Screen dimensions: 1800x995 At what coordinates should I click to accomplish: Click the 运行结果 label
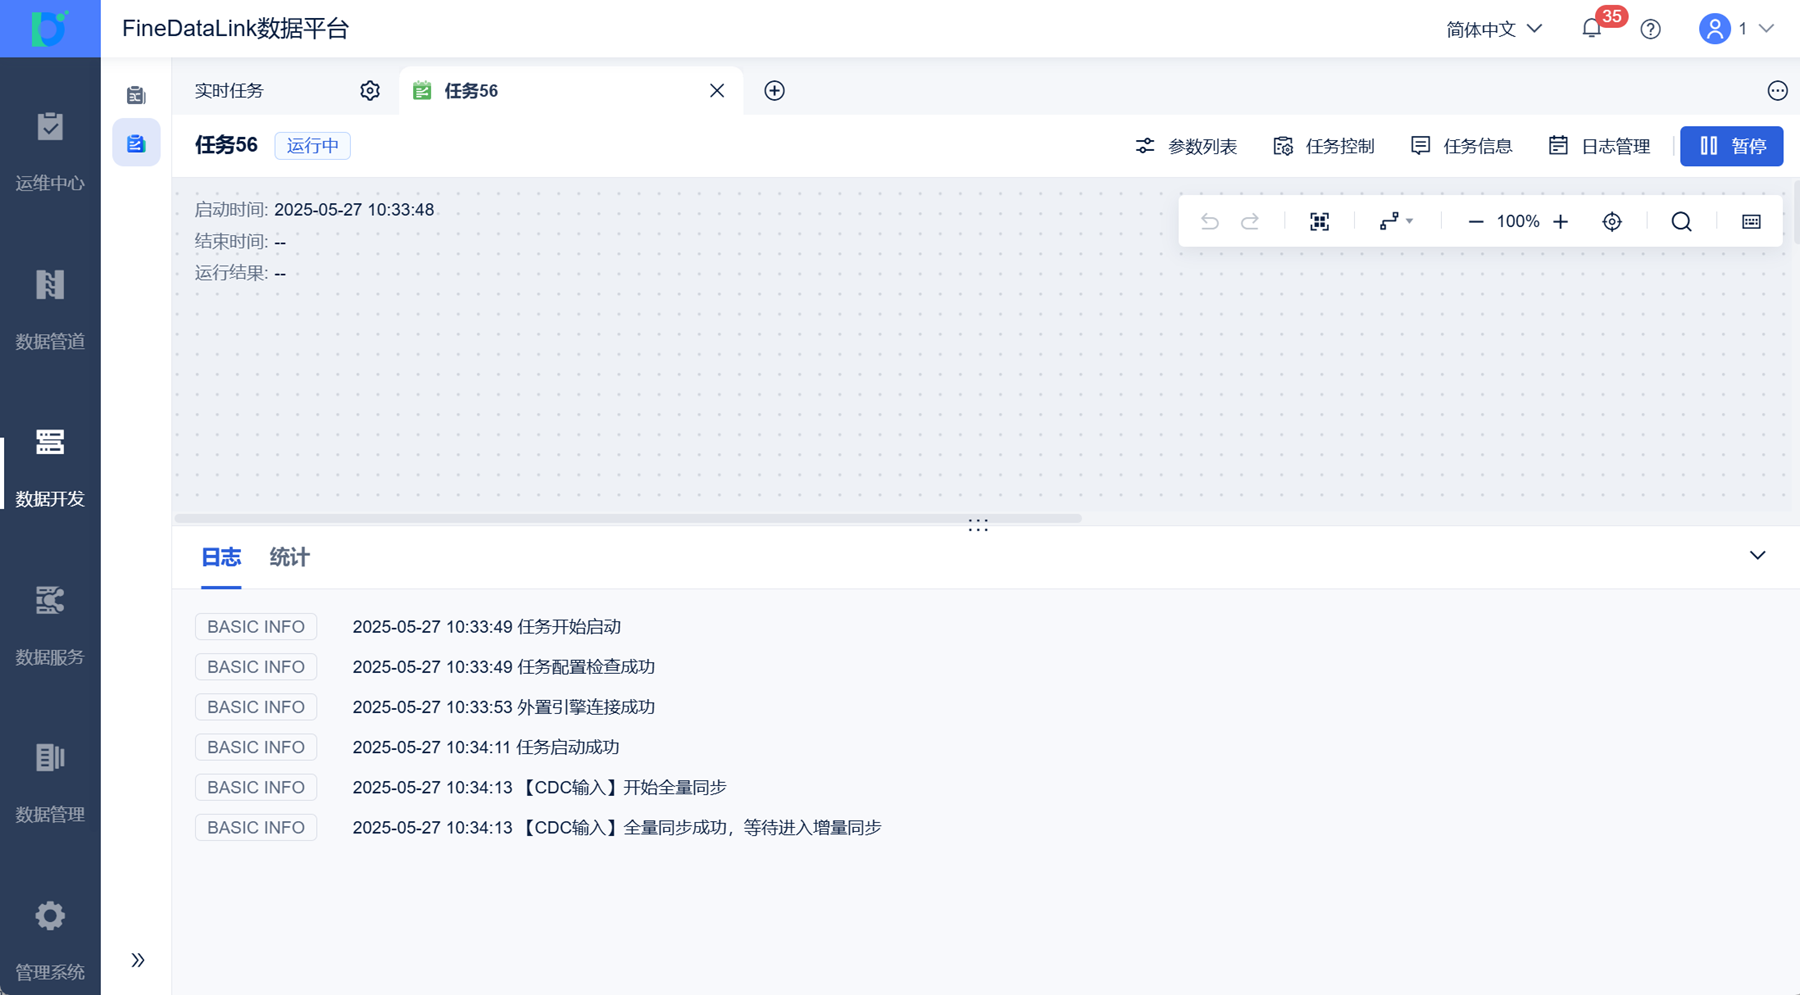pos(232,274)
